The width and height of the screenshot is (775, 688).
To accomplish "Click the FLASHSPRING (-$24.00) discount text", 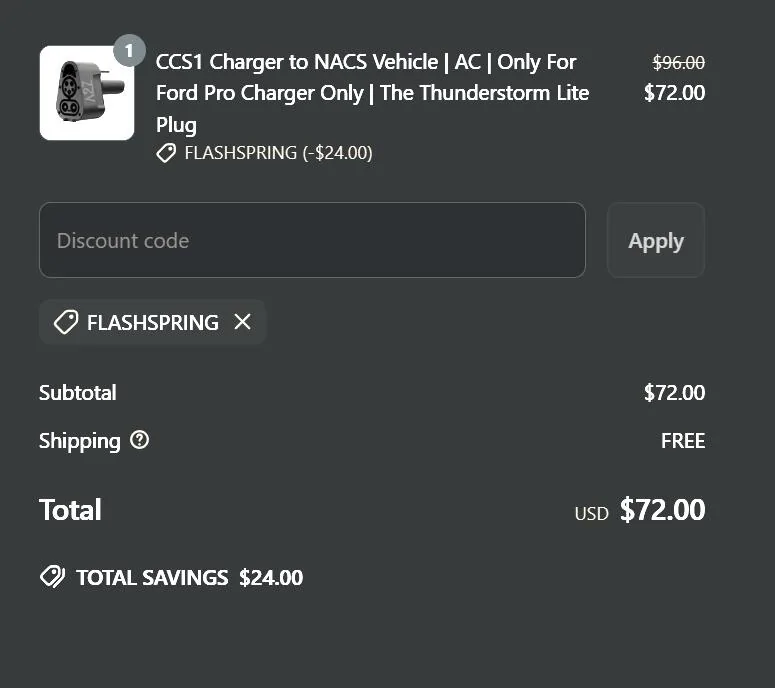I will 278,153.
